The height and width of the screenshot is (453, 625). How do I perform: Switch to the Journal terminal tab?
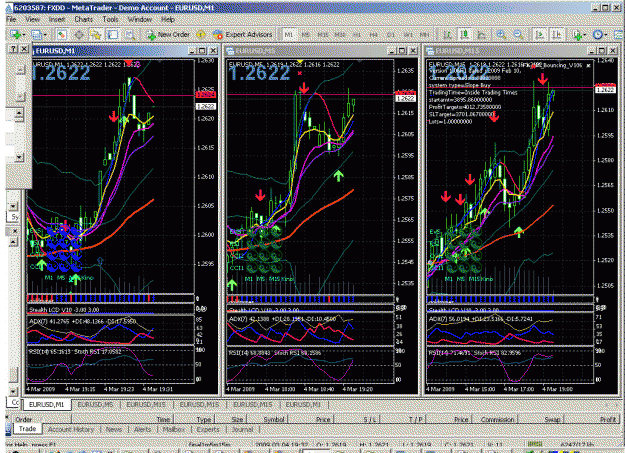(242, 429)
